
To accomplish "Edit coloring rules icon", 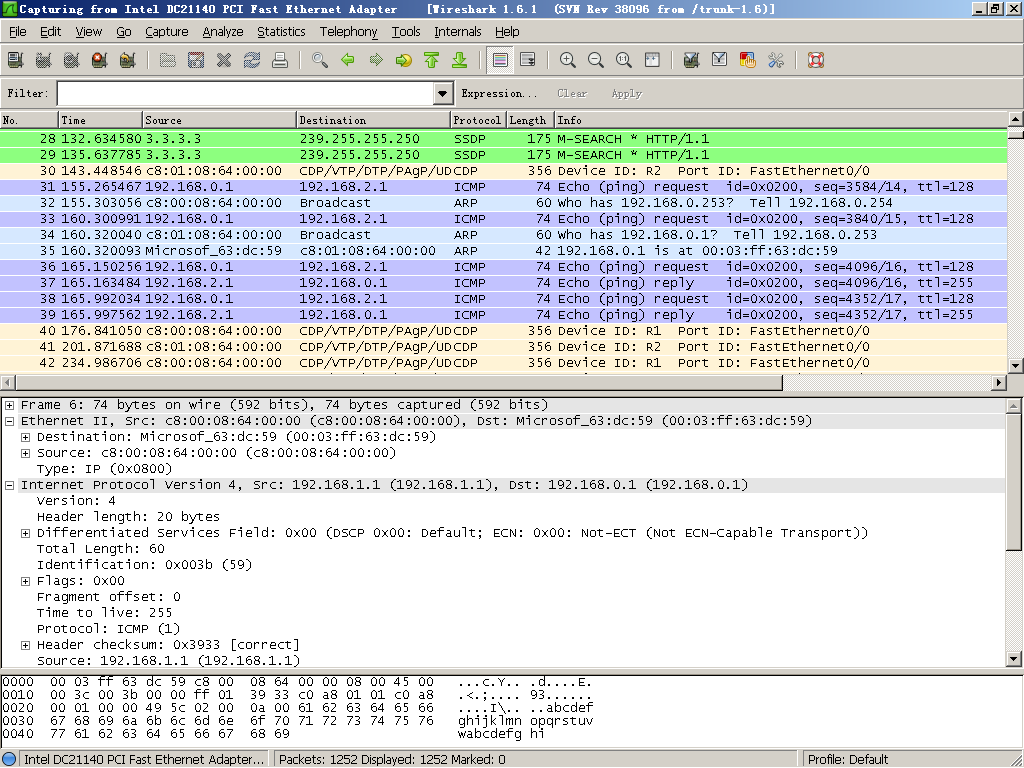I will click(748, 60).
